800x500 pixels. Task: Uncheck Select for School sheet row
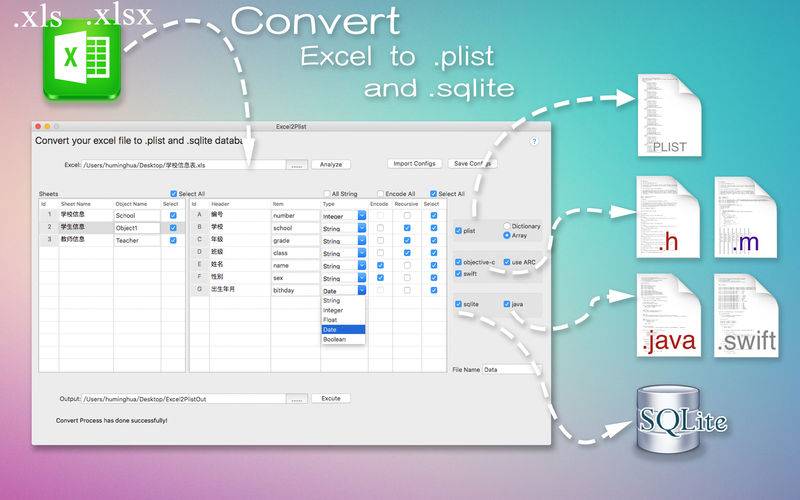(173, 215)
